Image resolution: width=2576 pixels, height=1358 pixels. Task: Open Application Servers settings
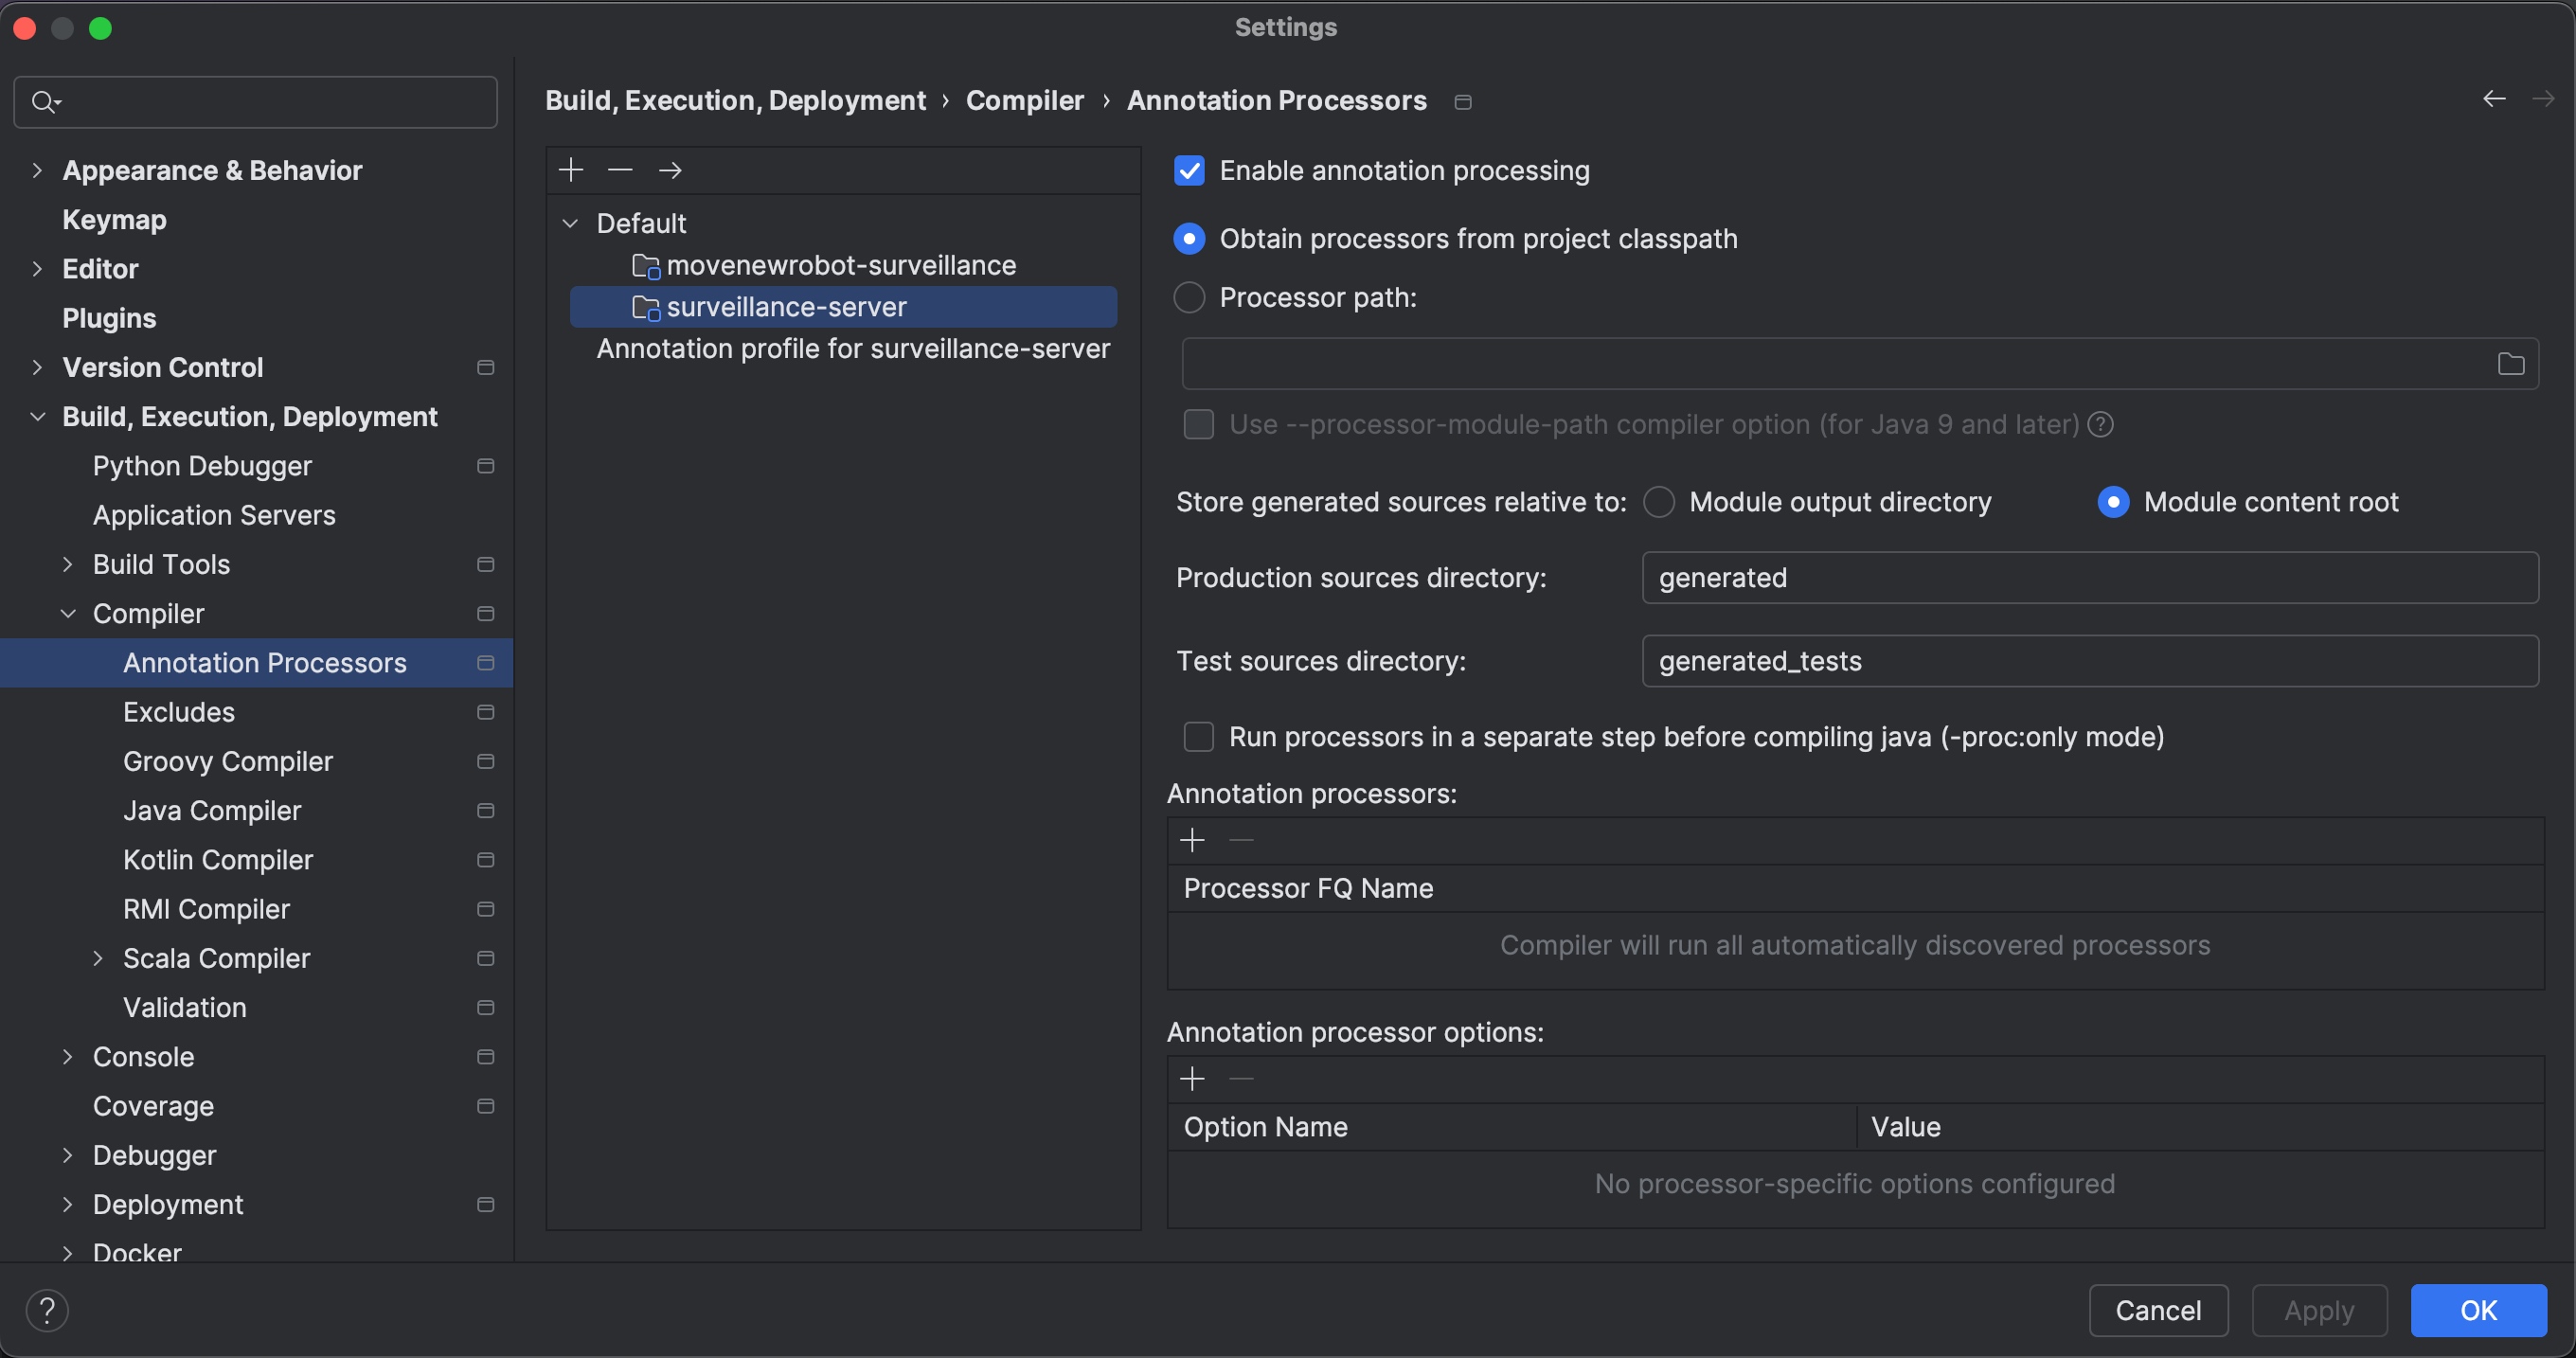[214, 515]
